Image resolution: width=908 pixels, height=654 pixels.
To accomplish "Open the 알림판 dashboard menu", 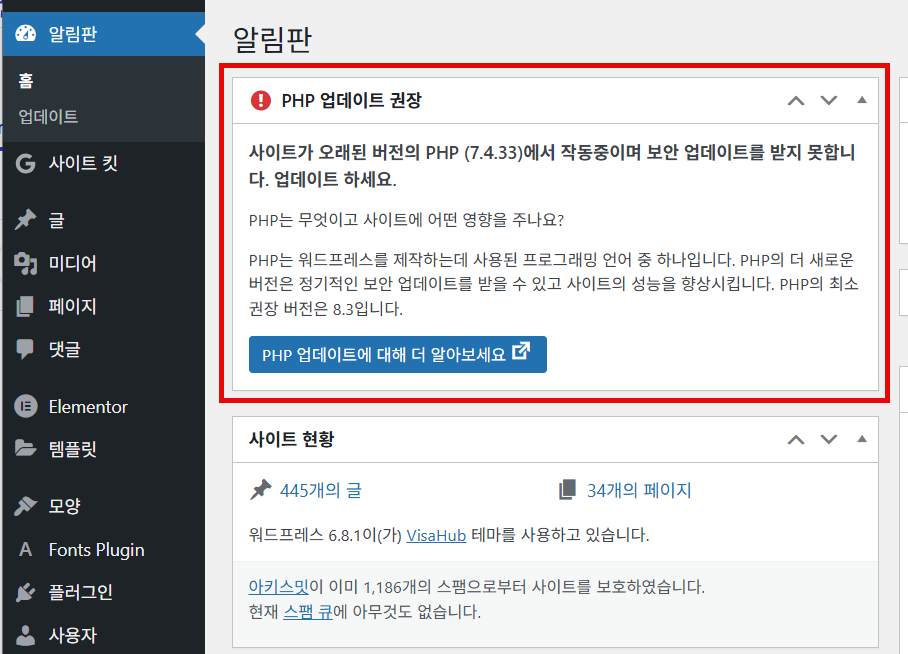I will click(104, 34).
